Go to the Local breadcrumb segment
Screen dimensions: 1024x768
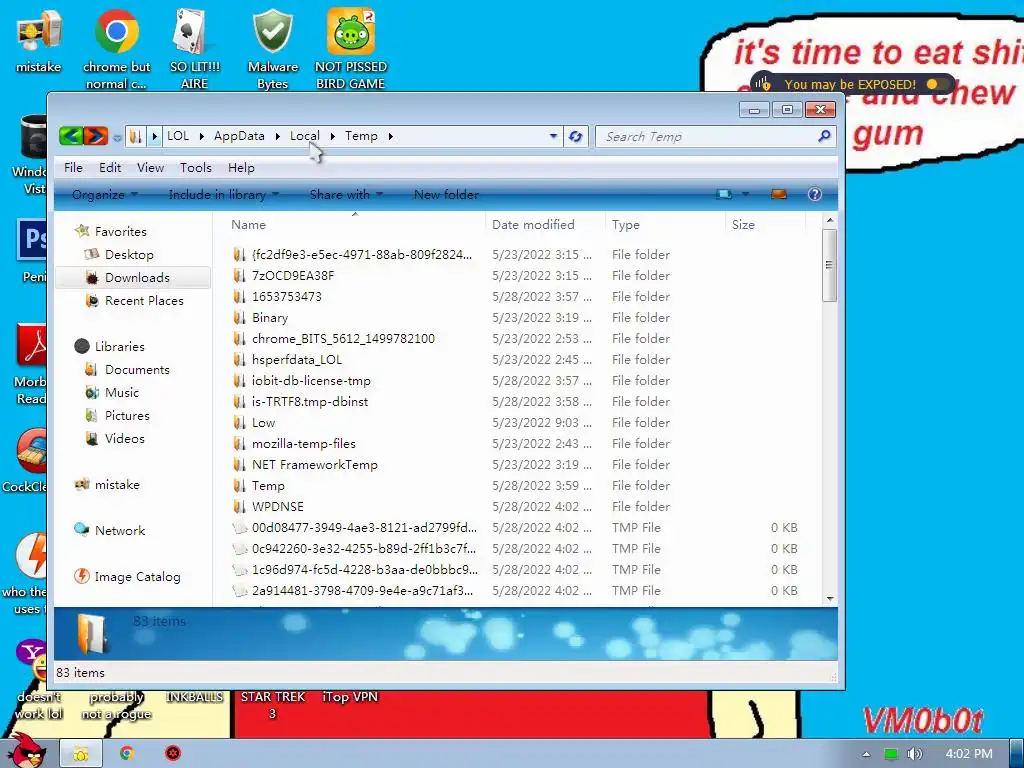click(304, 136)
